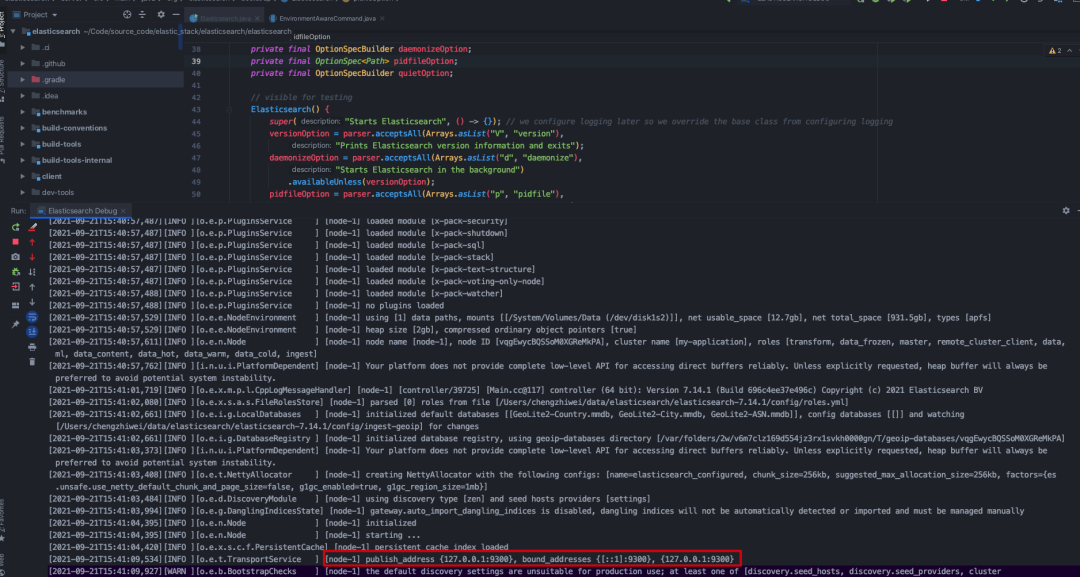
Task: Click the red down arrow in console toolbar
Action: (32, 258)
